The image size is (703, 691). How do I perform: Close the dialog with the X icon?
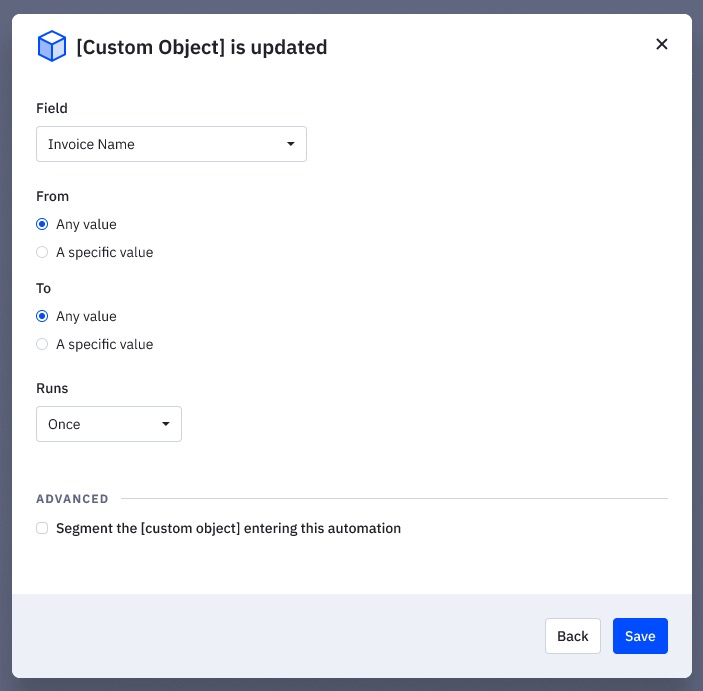coord(661,44)
